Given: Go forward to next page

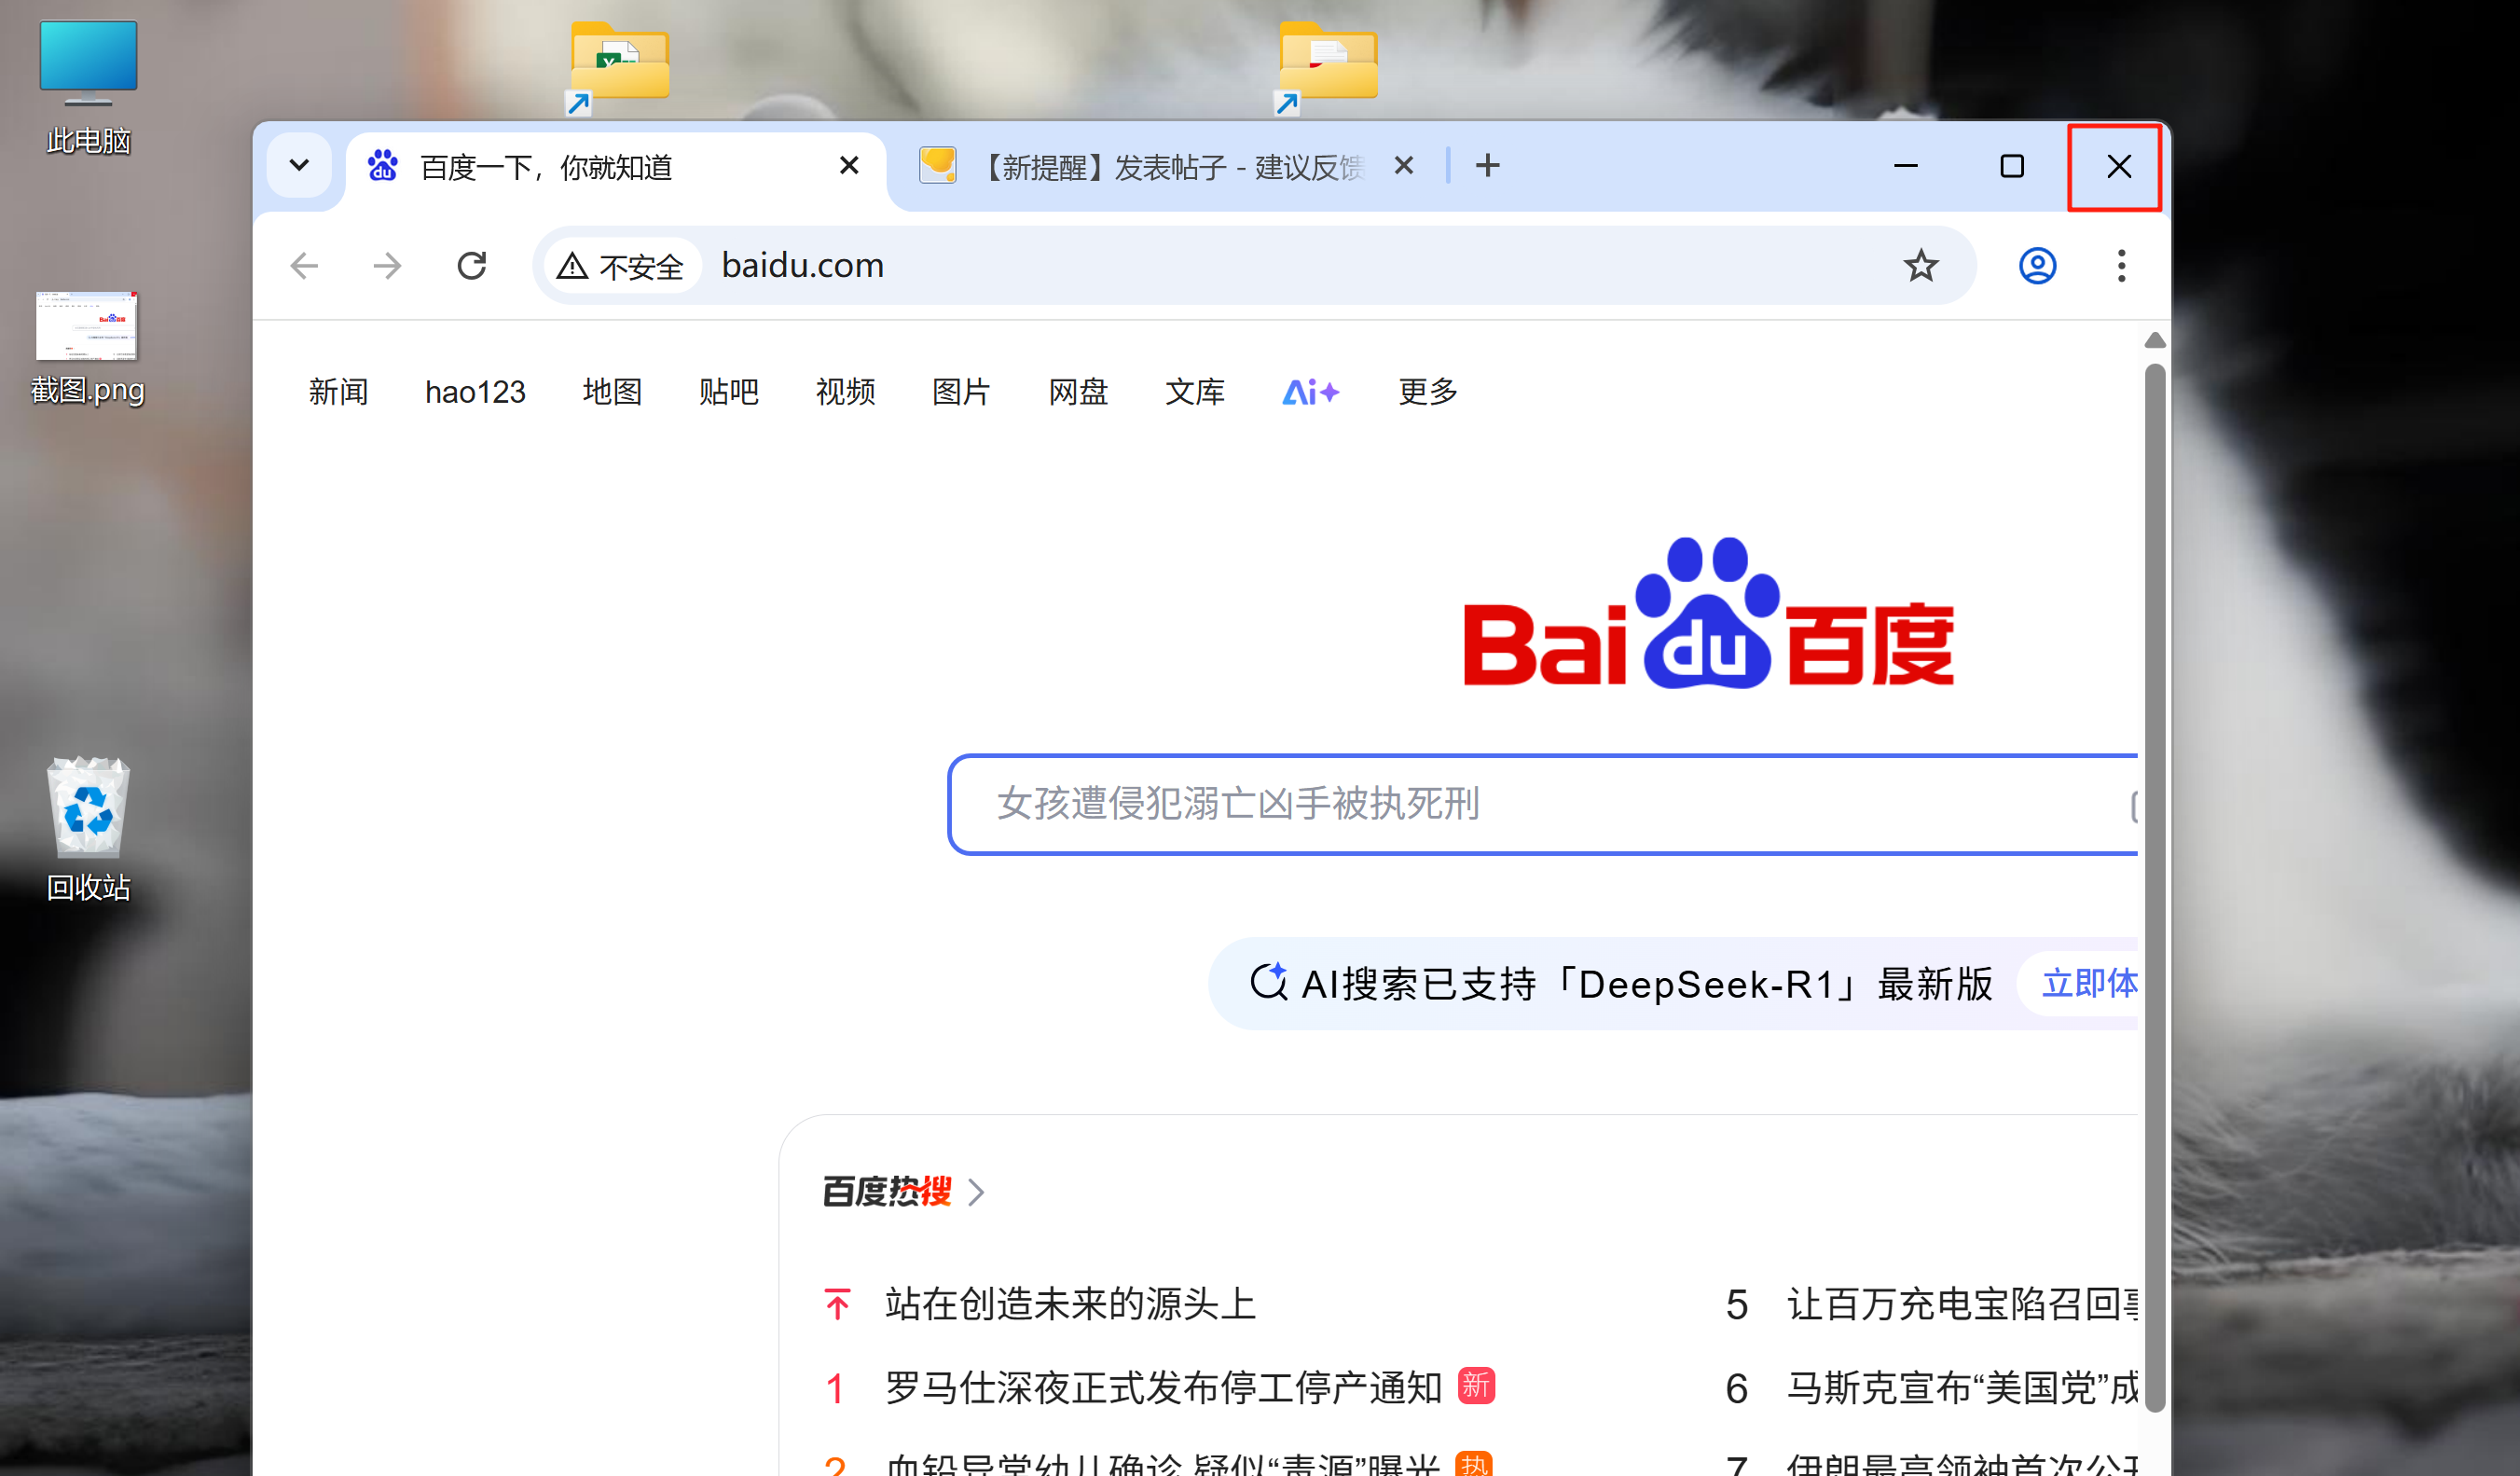Looking at the screenshot, I should [x=387, y=266].
